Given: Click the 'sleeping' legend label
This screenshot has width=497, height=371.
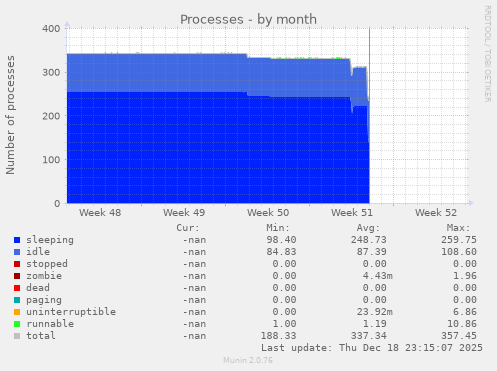Looking at the screenshot, I should click(x=50, y=240).
